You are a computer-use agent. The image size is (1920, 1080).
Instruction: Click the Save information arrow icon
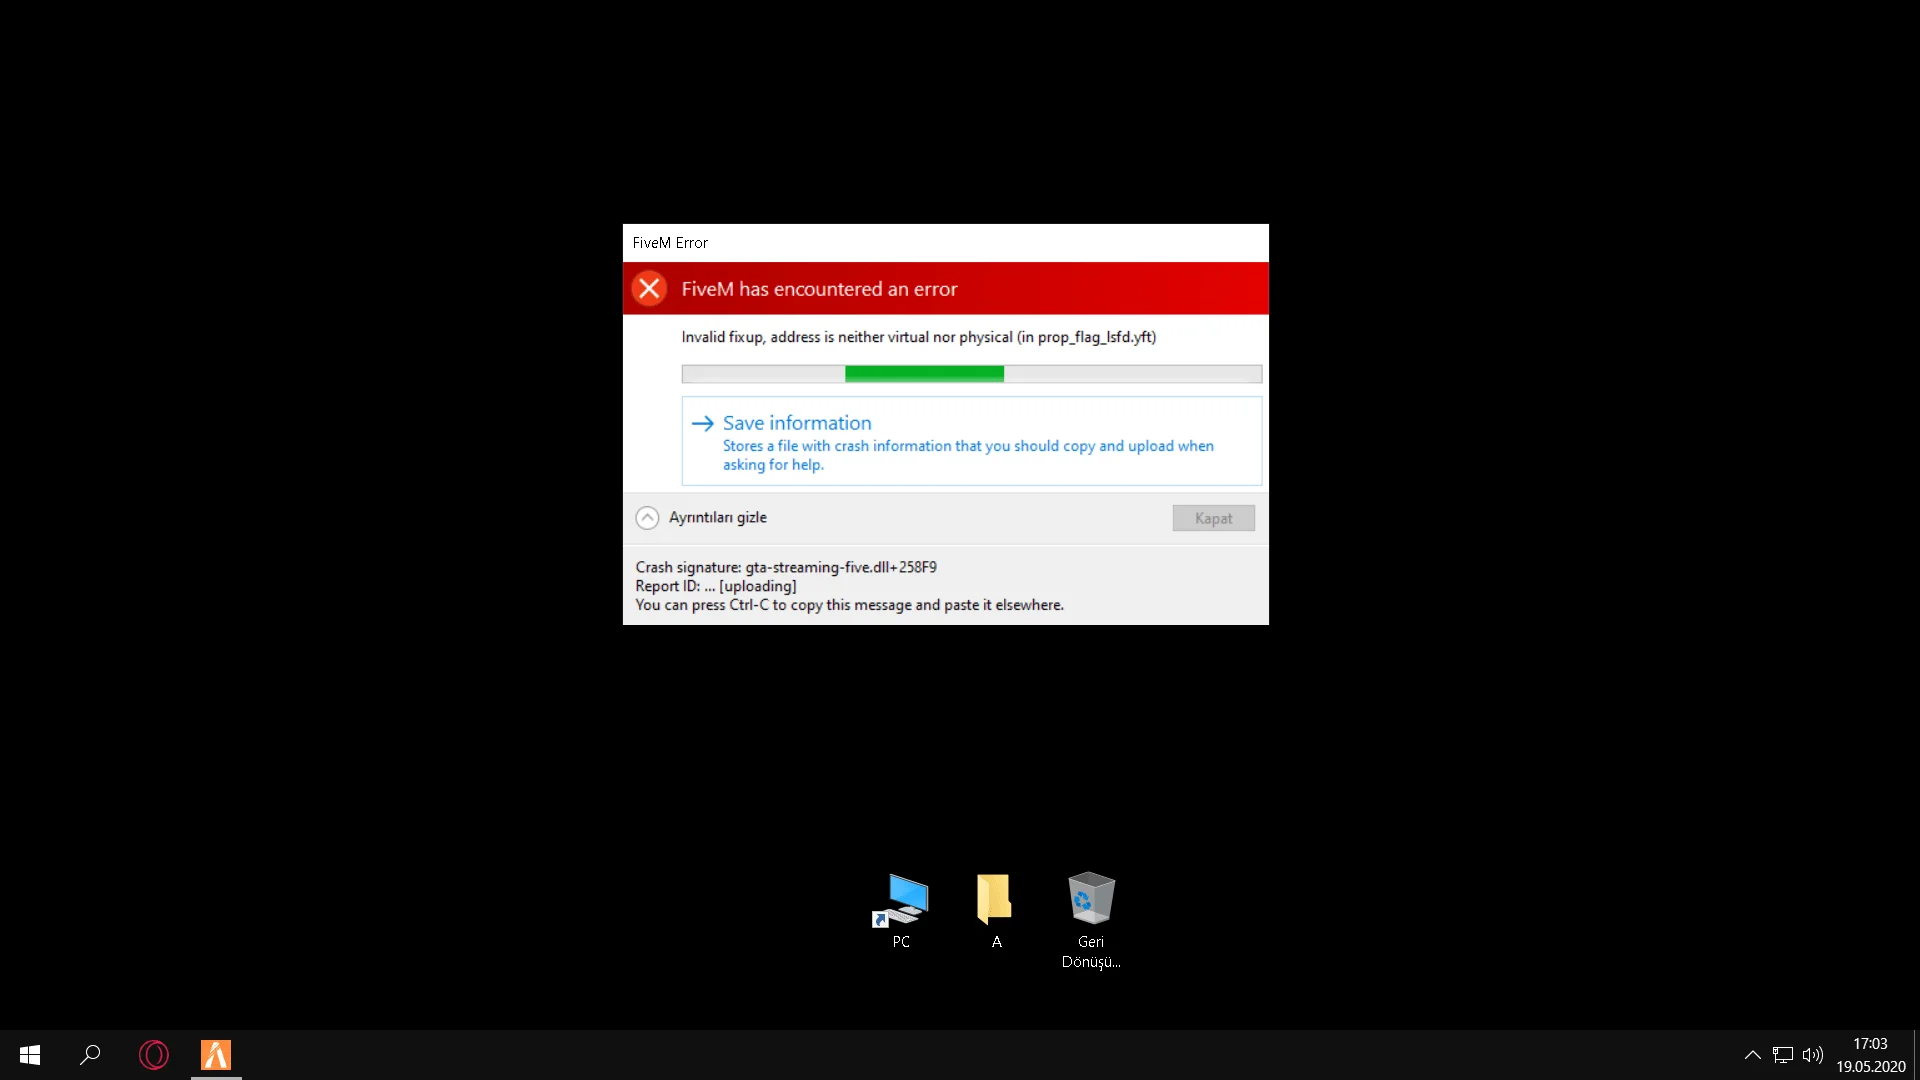tap(702, 424)
